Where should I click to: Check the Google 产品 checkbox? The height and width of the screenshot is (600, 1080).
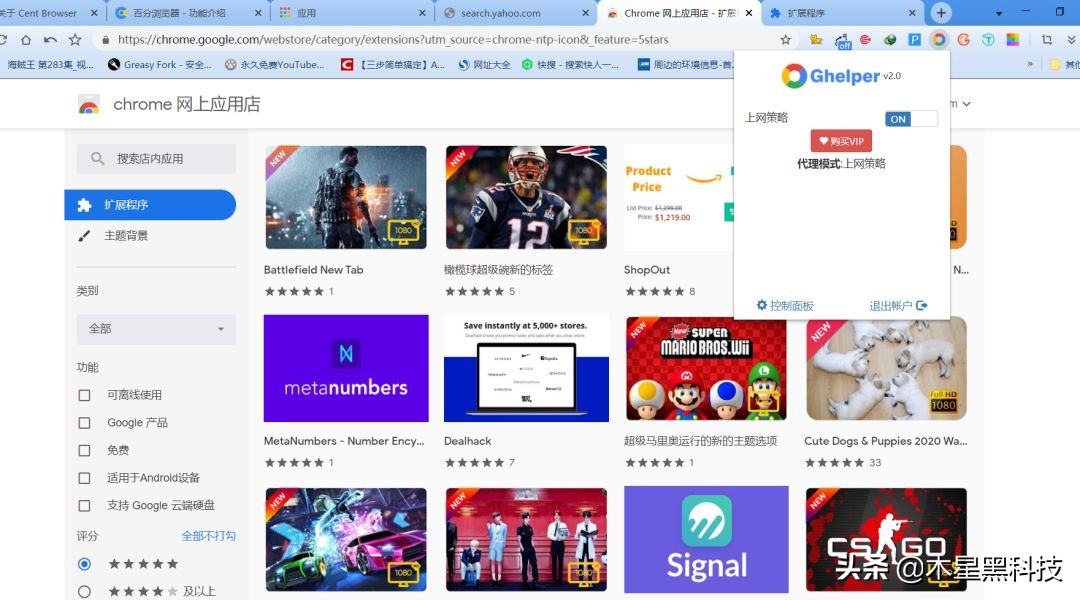(x=84, y=423)
